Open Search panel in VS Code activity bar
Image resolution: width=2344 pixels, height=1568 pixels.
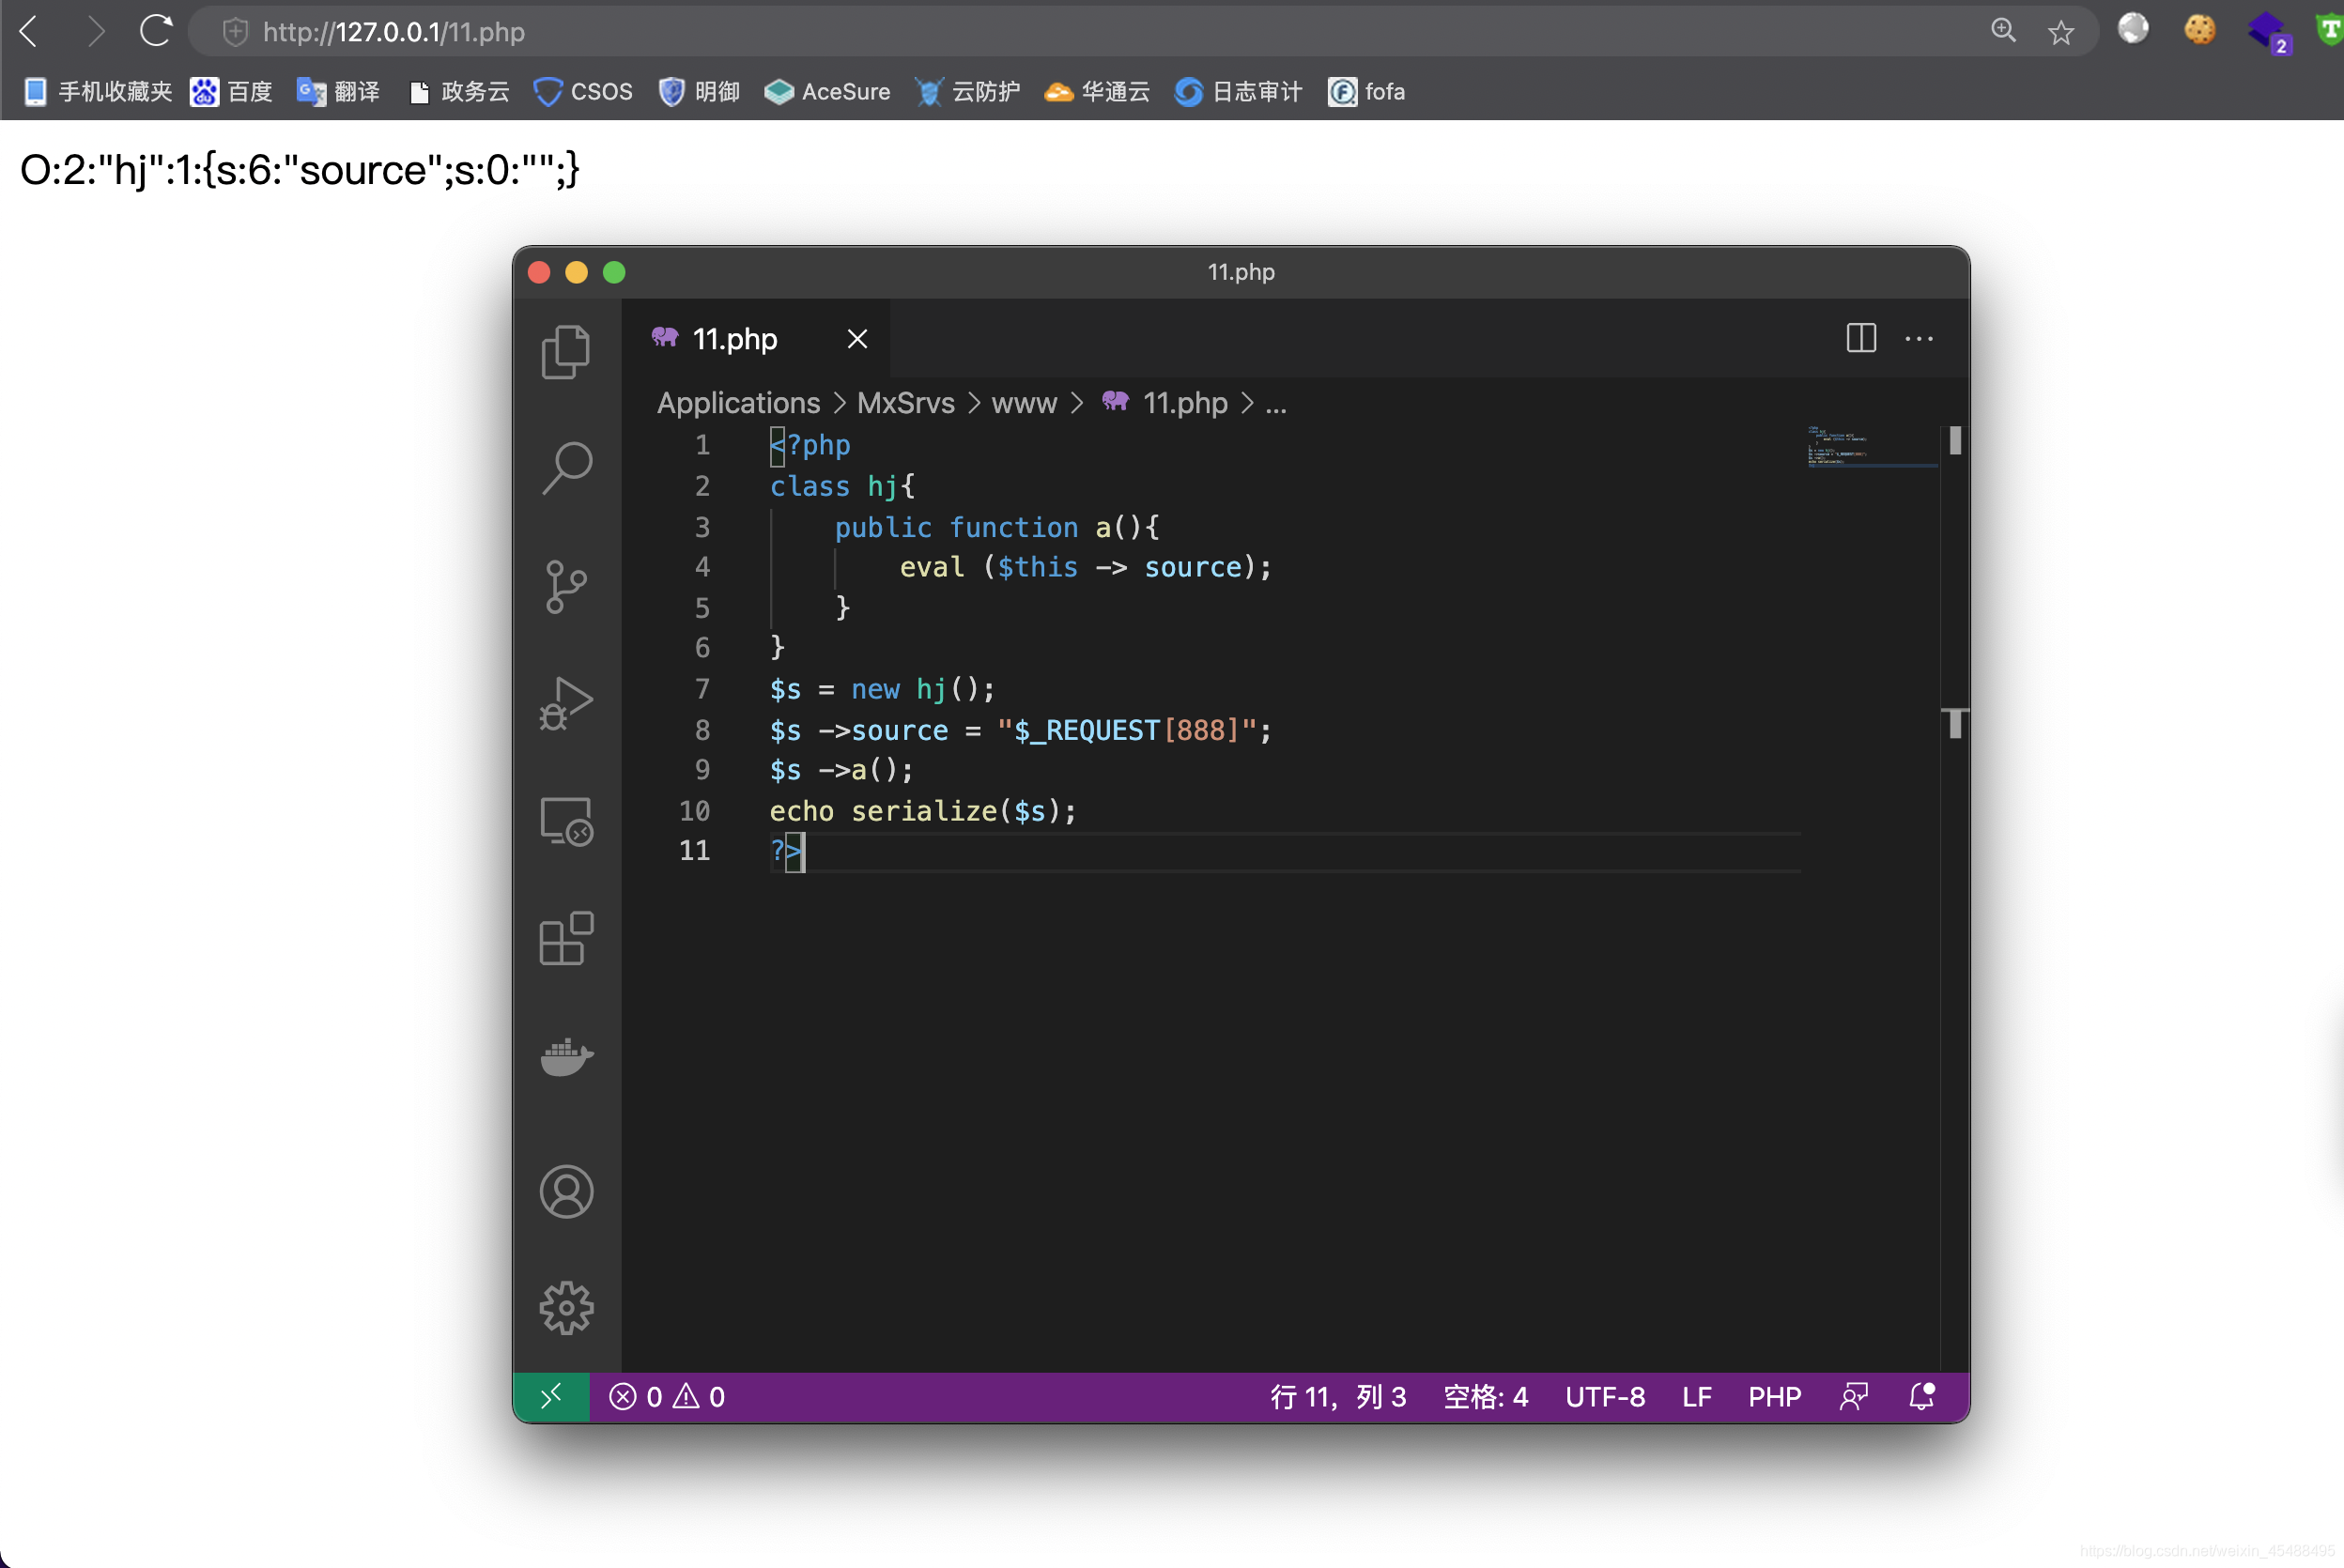pos(567,468)
